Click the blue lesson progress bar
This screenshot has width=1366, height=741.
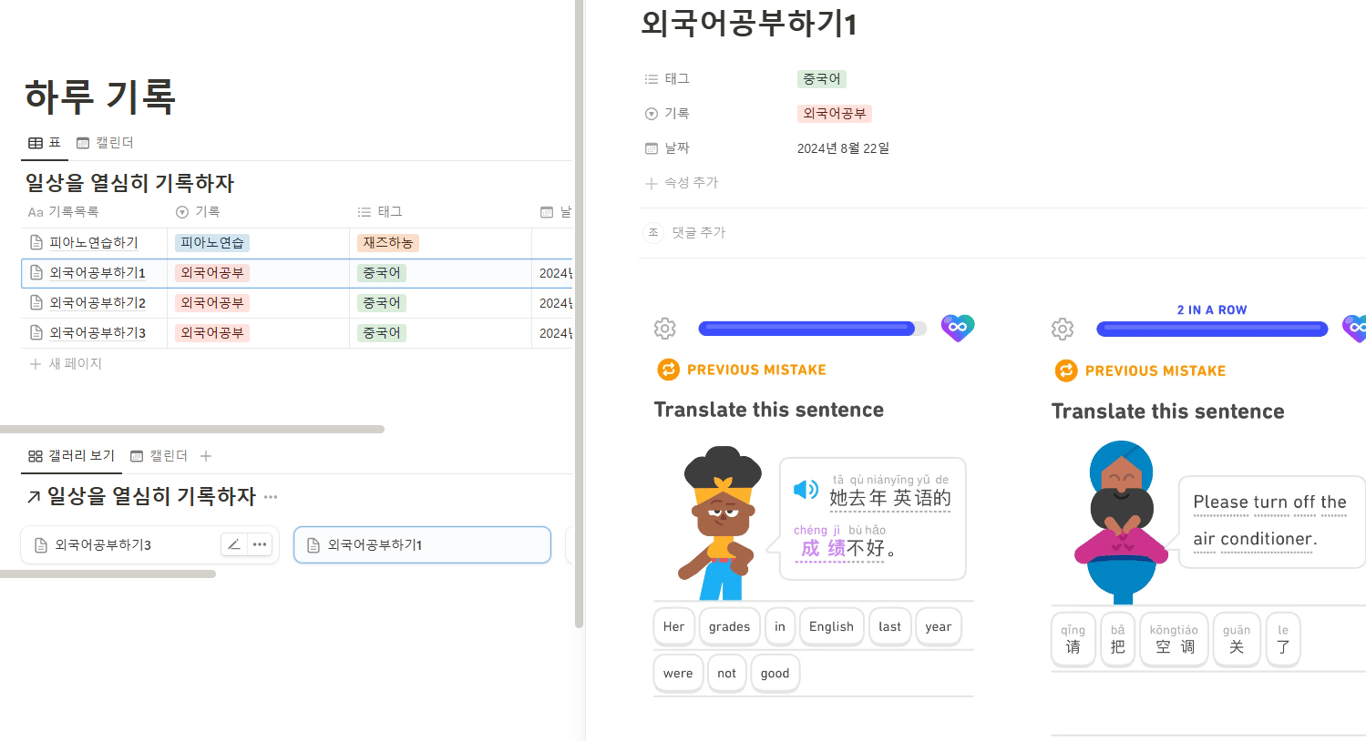click(810, 327)
